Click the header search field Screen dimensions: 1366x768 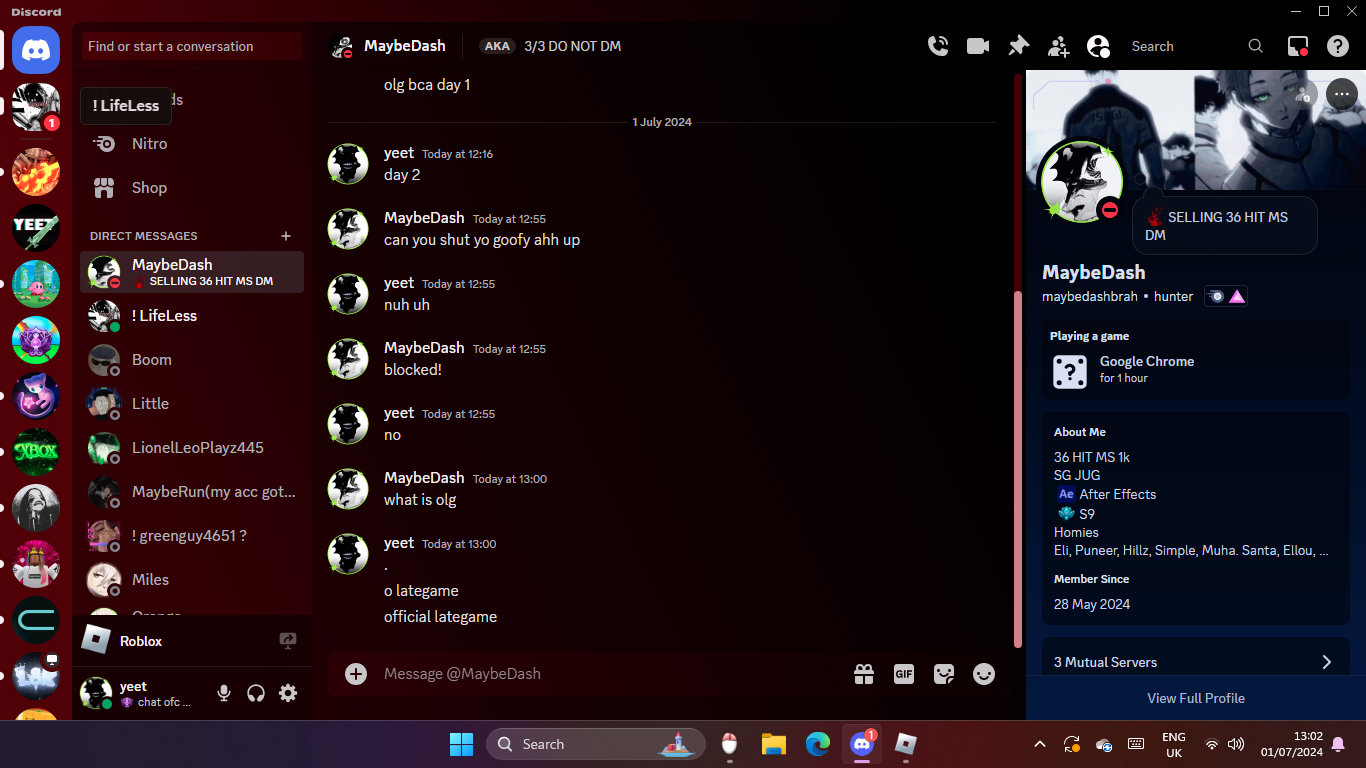point(1196,46)
